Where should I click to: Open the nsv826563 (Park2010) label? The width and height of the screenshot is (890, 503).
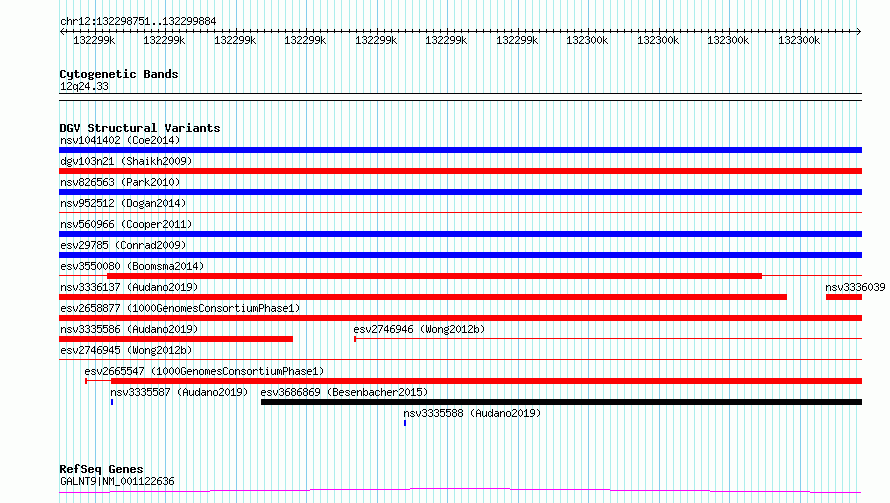pyautogui.click(x=120, y=182)
